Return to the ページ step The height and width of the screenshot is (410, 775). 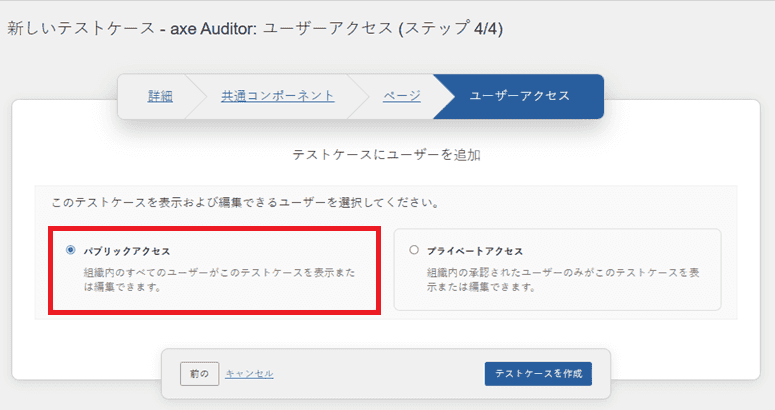click(401, 96)
